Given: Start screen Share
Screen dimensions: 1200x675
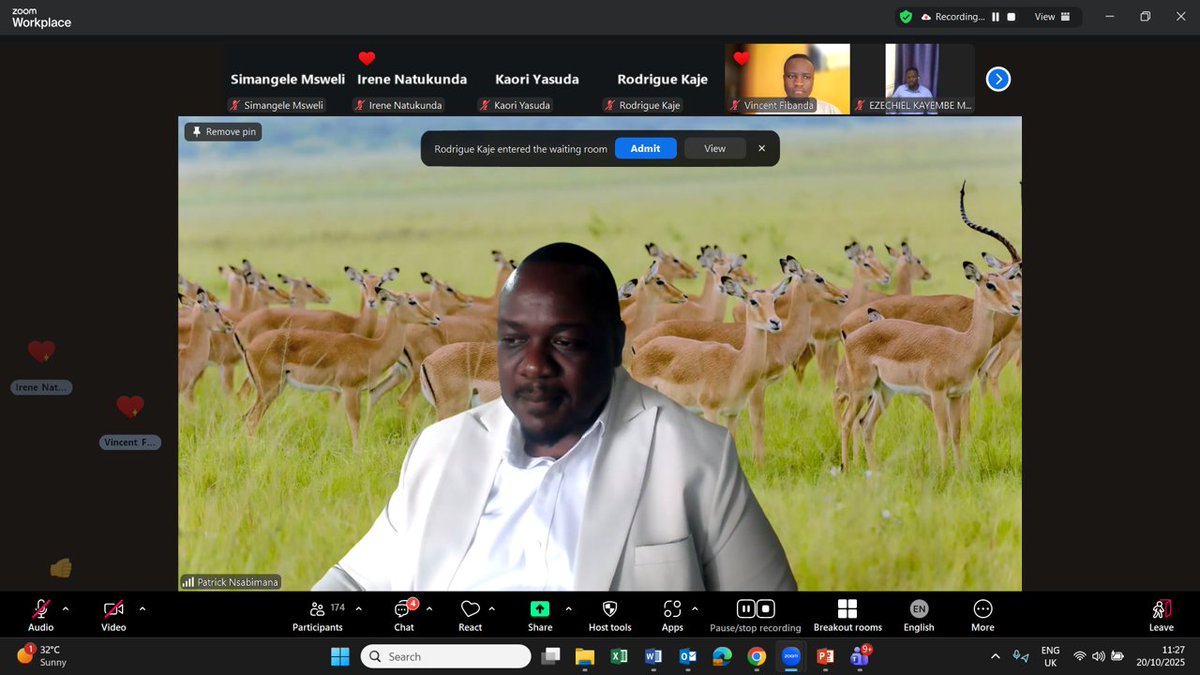Looking at the screenshot, I should click(539, 610).
